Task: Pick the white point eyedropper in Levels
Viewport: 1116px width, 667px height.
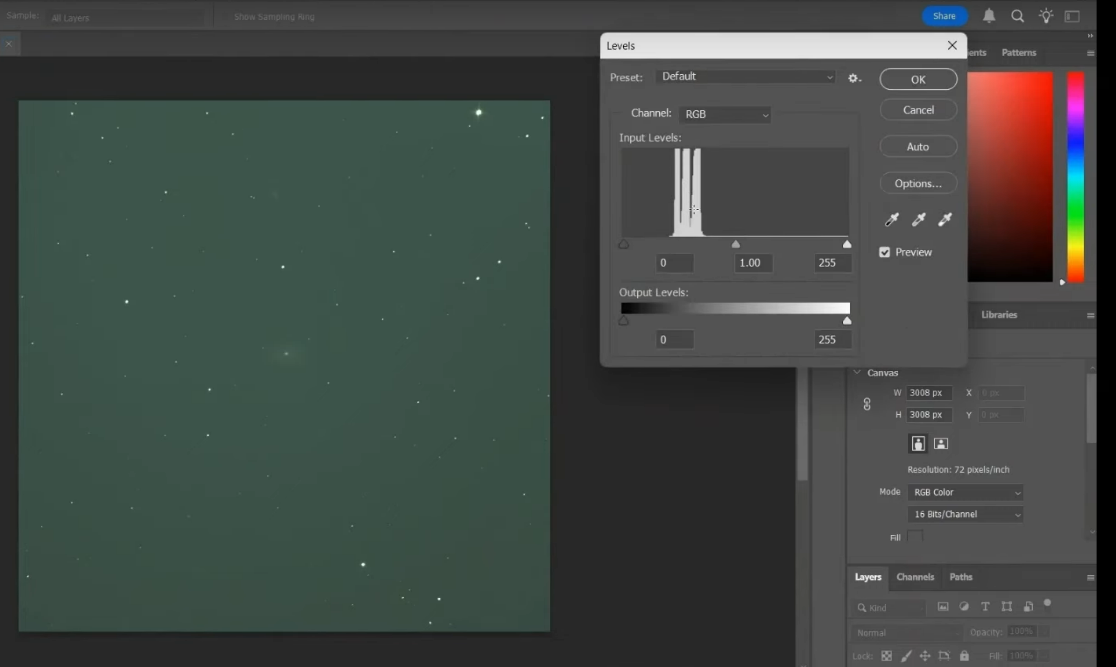Action: click(x=944, y=220)
